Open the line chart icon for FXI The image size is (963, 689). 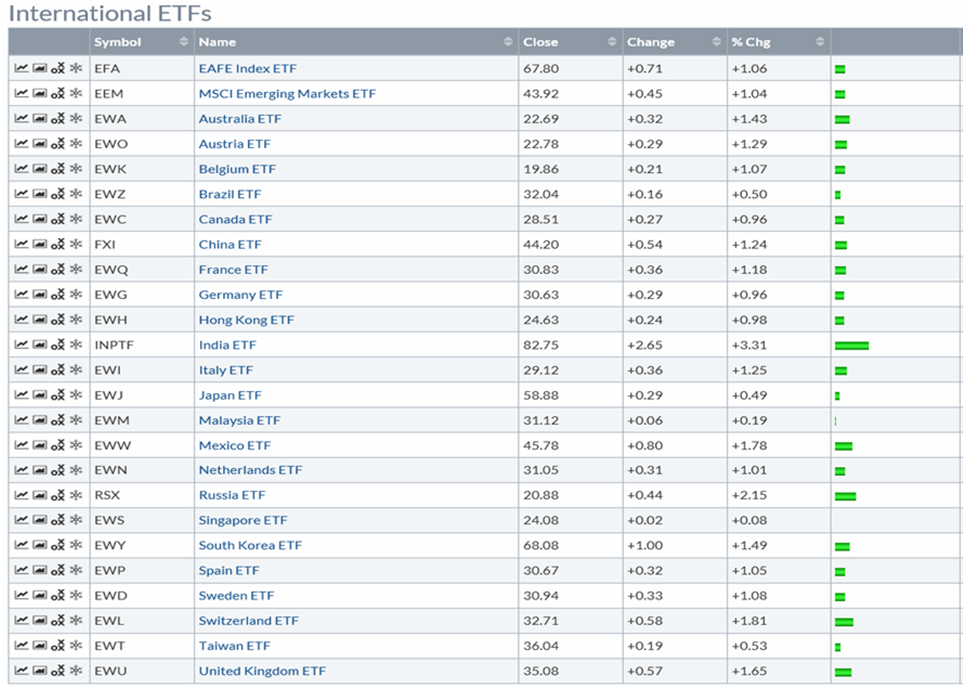[x=21, y=244]
